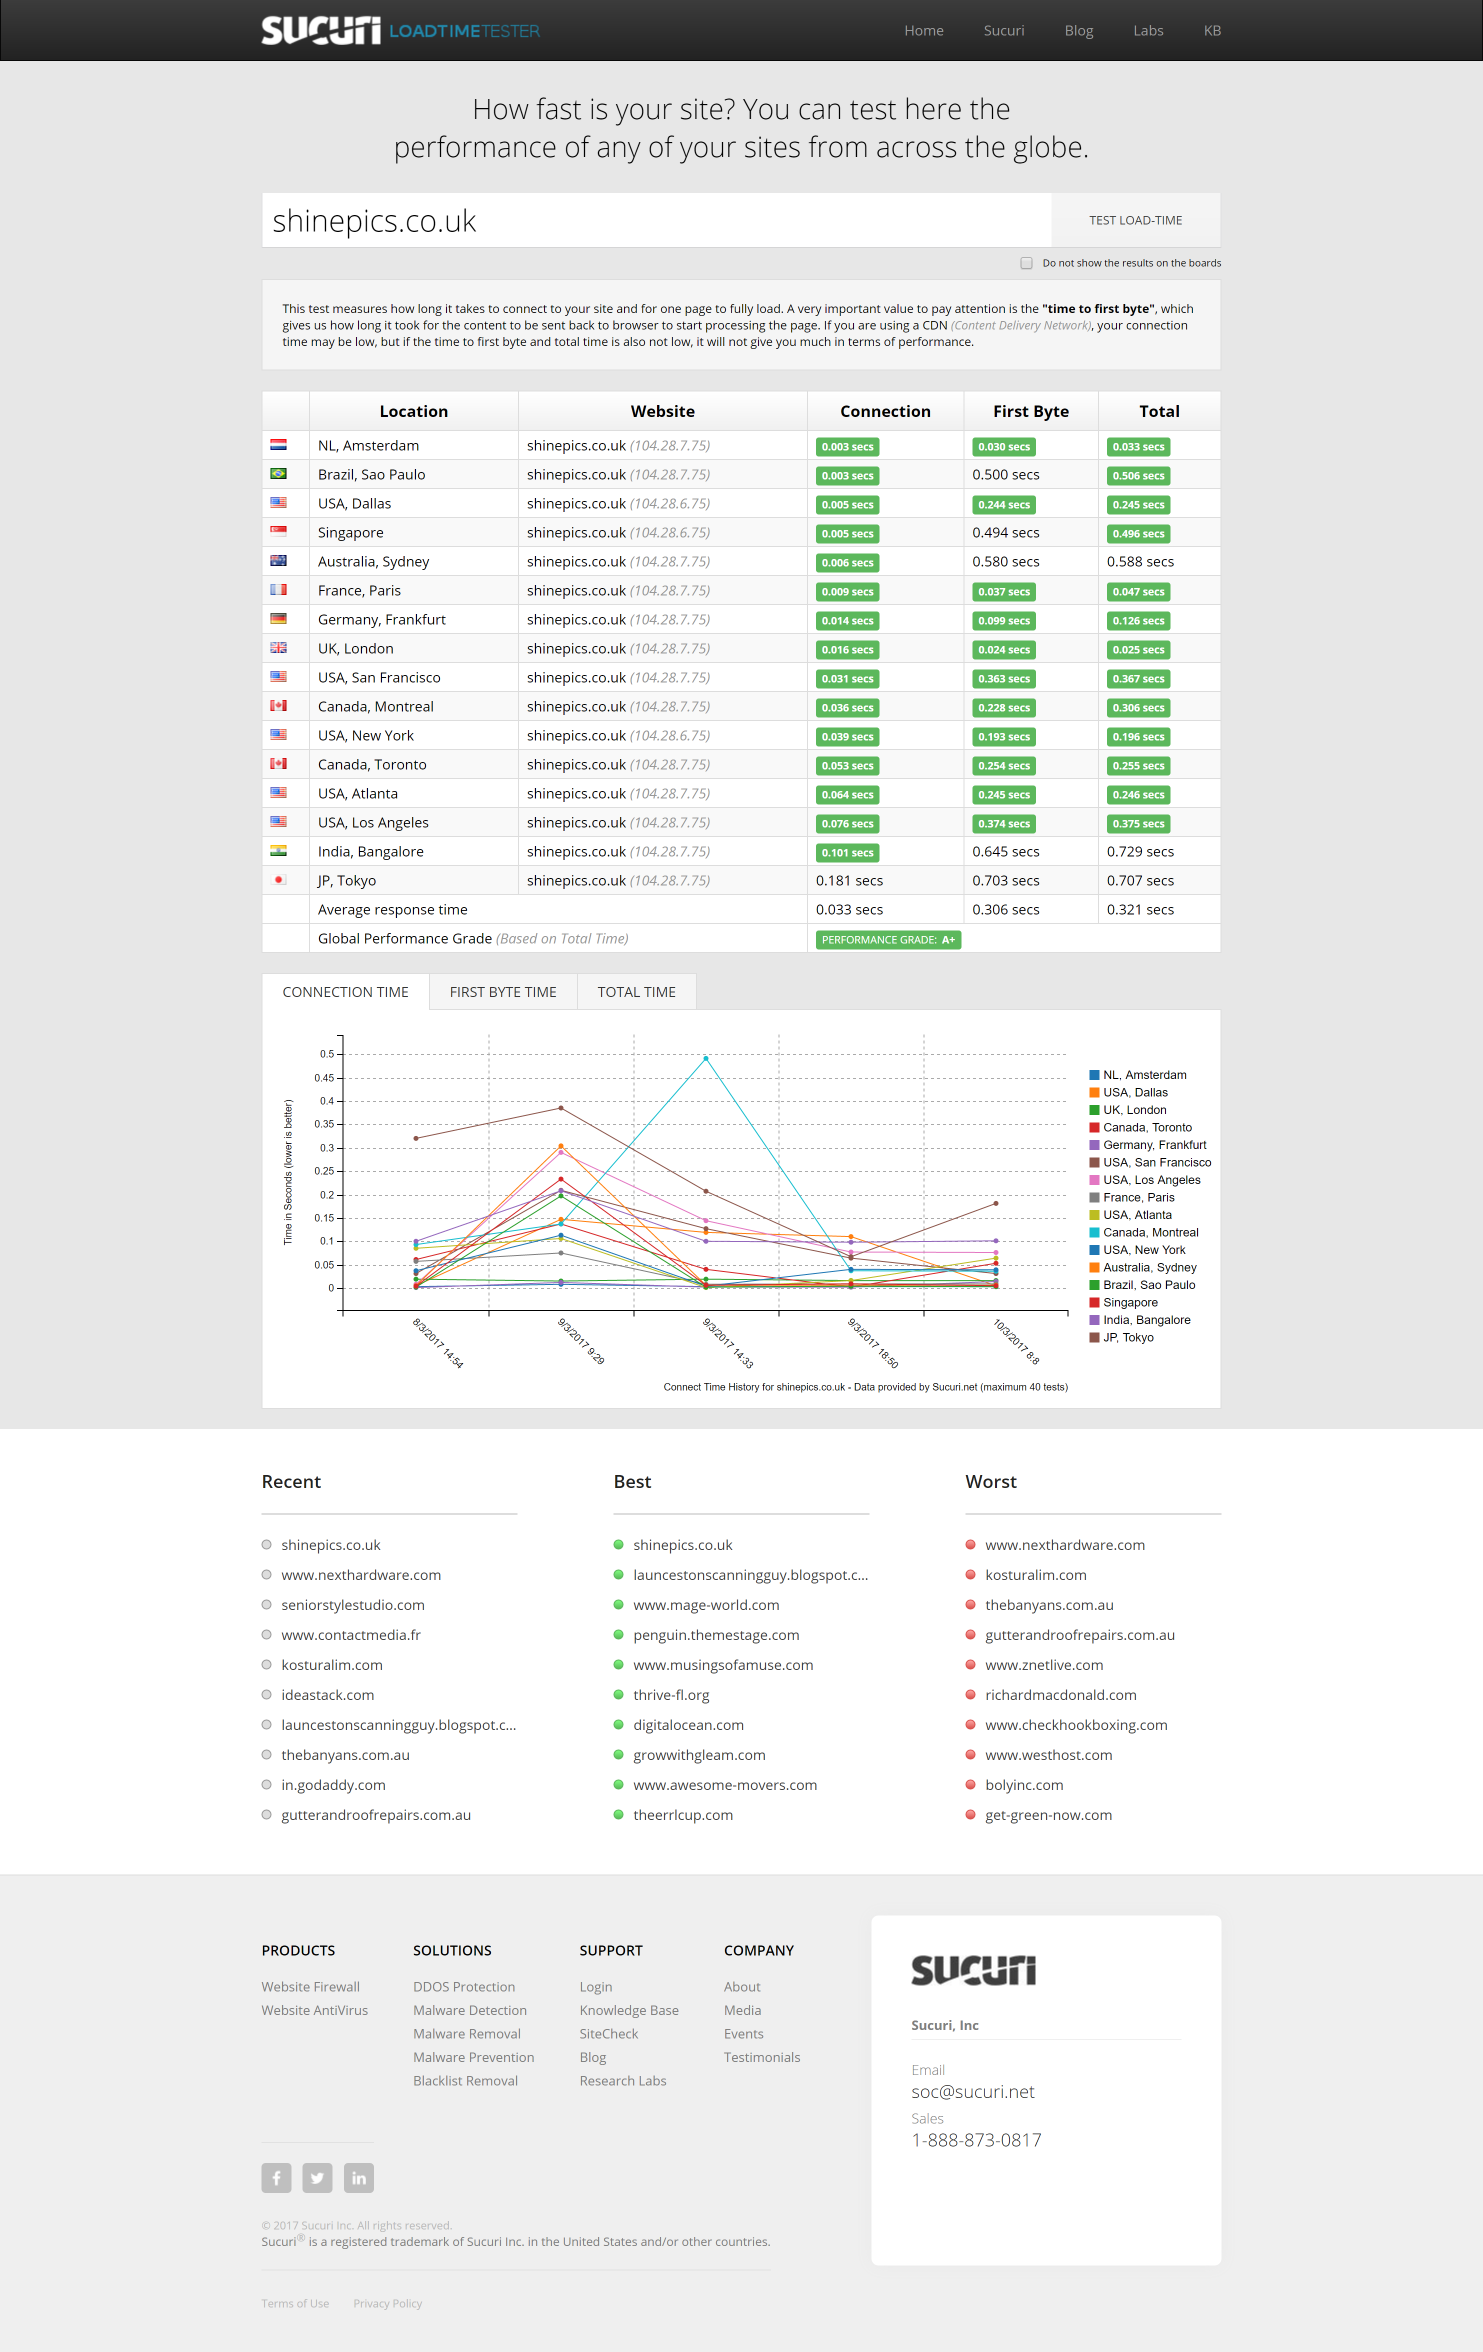Open the Labs nav menu item
Screen dimensions: 1483x2352
click(x=1148, y=31)
